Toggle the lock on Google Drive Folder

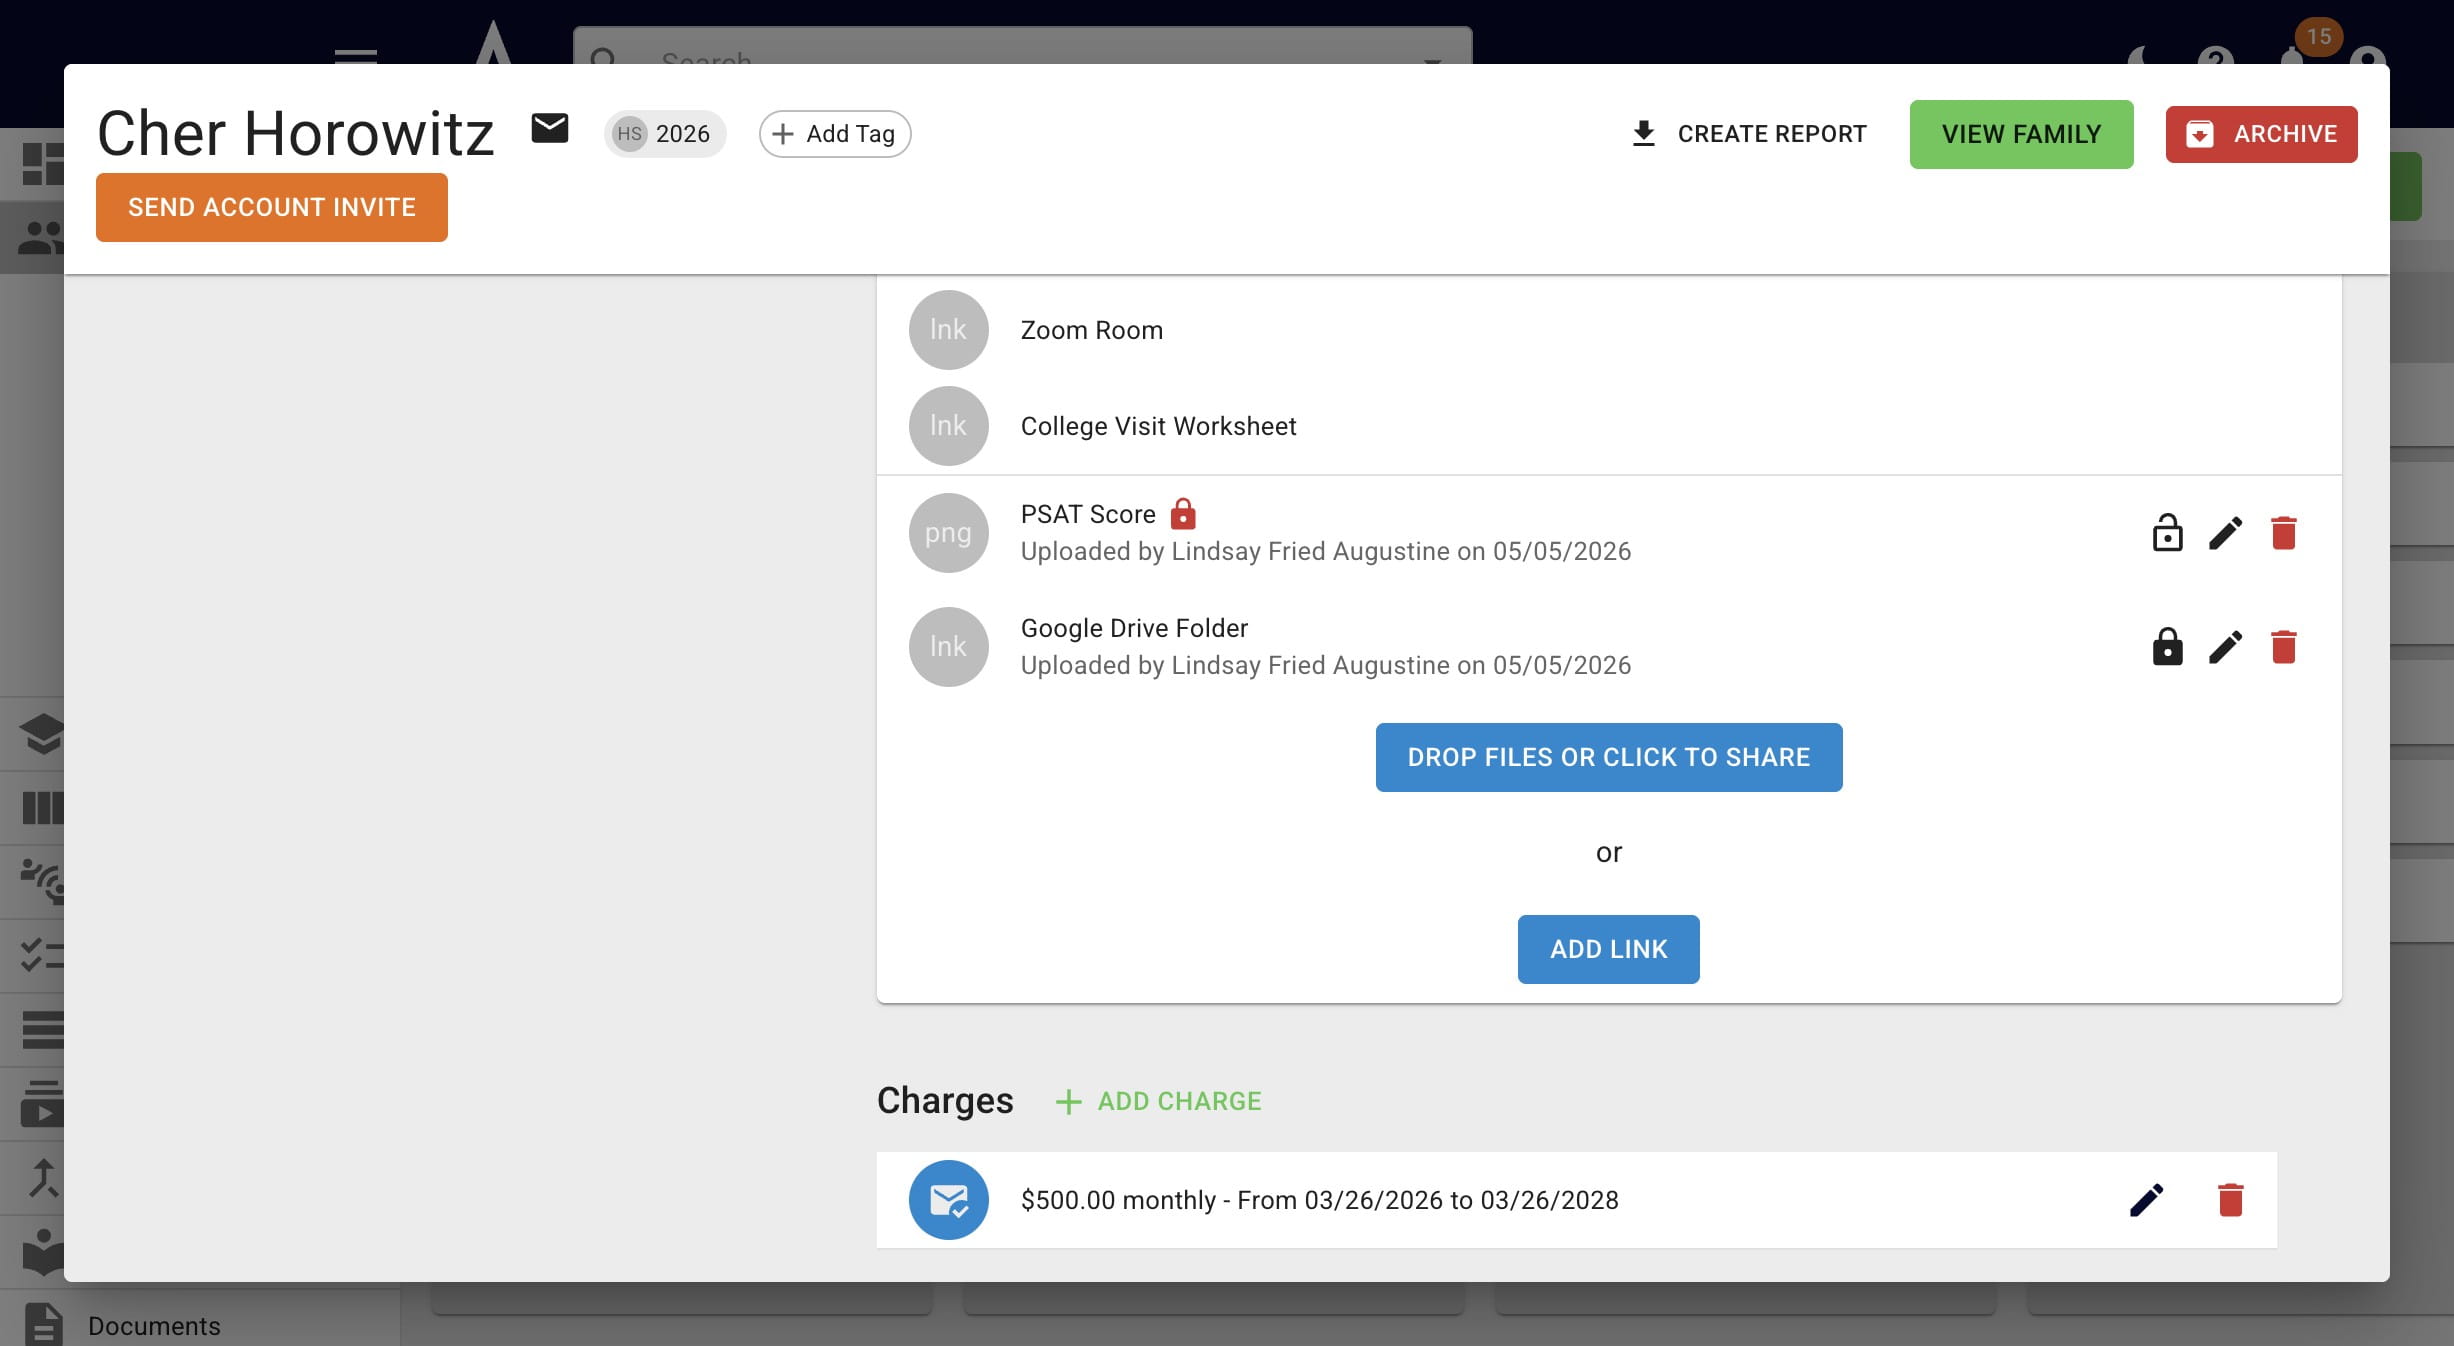[2167, 647]
